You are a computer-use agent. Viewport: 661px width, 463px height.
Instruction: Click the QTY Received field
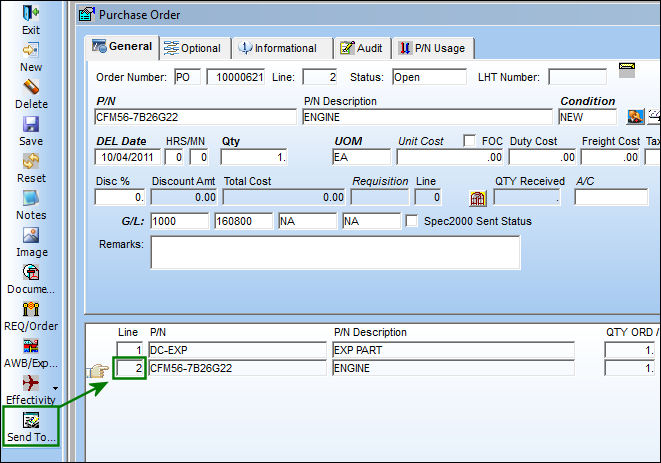527,197
